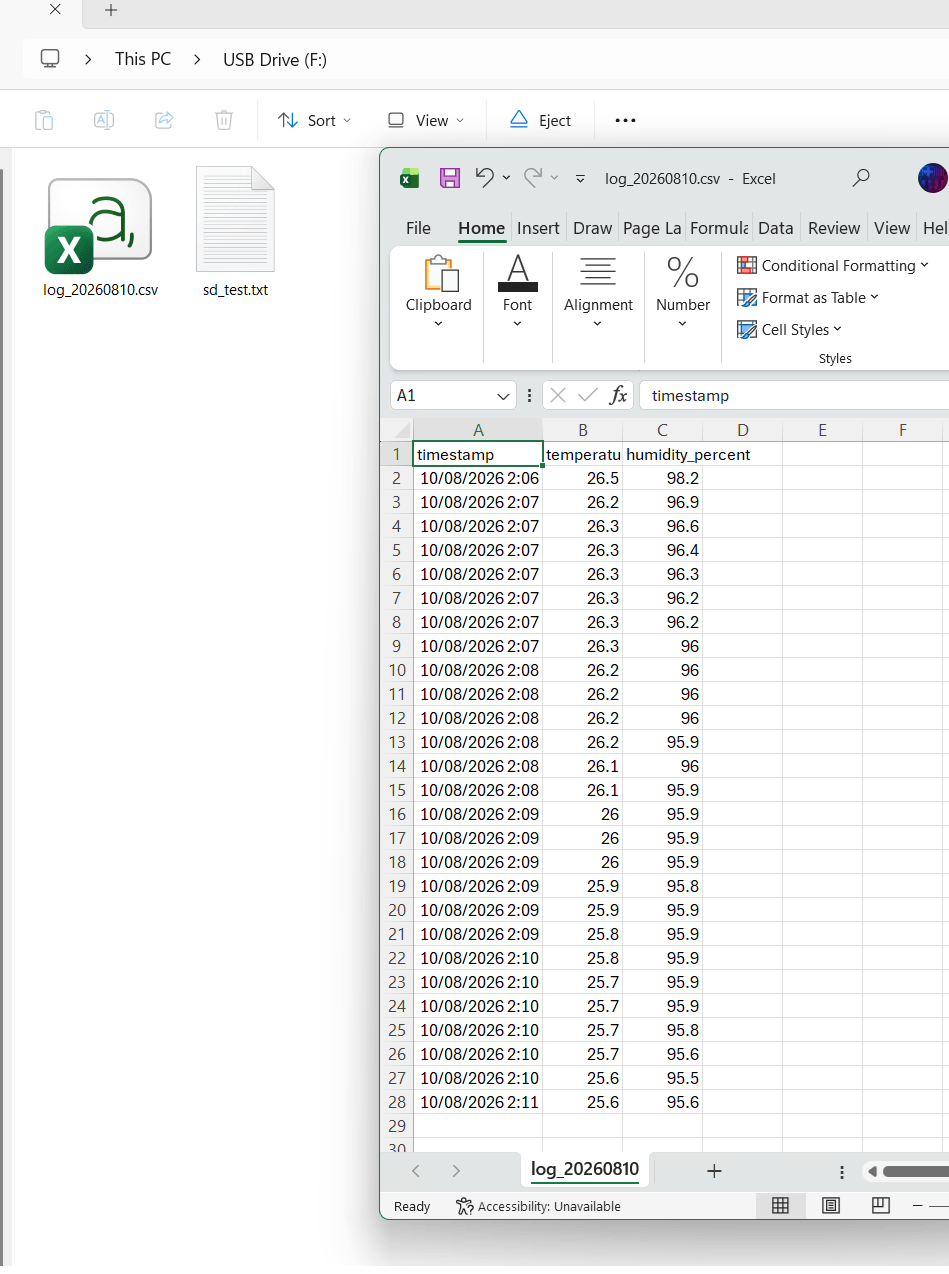The width and height of the screenshot is (949, 1274).
Task: Open the Page Layout ribbon tab
Action: coord(652,228)
